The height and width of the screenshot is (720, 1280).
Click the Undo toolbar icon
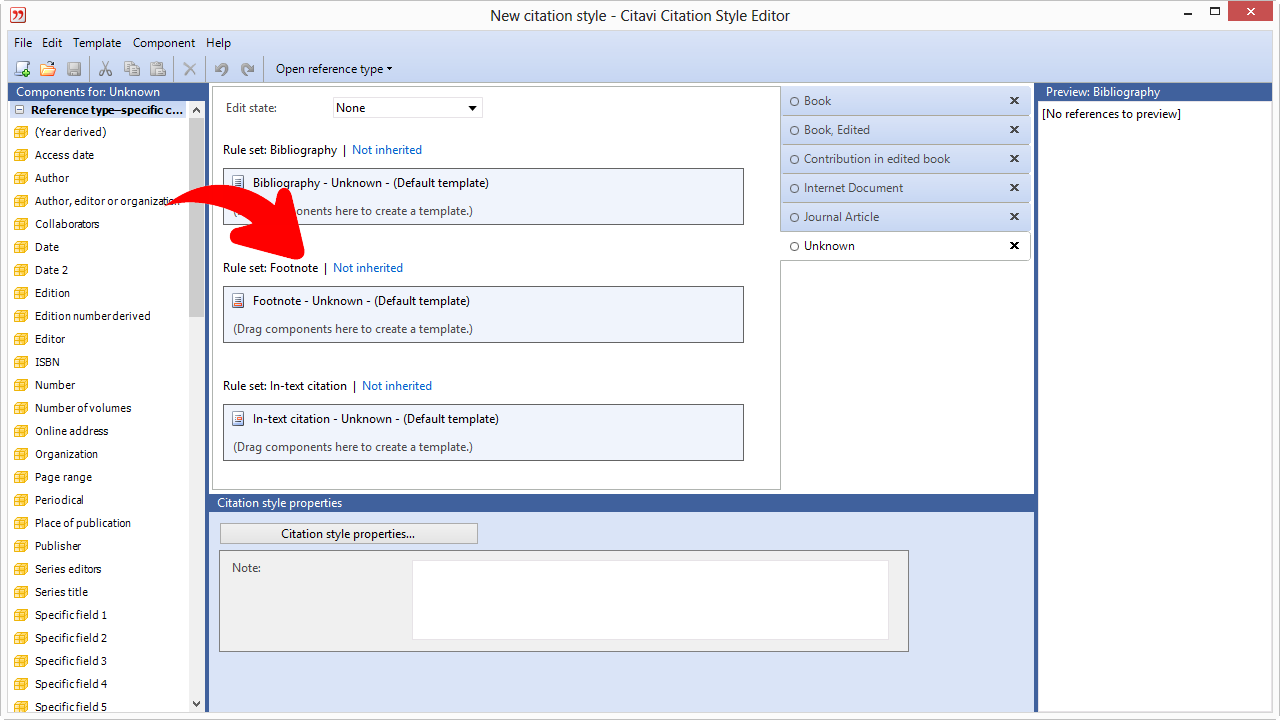(x=221, y=69)
